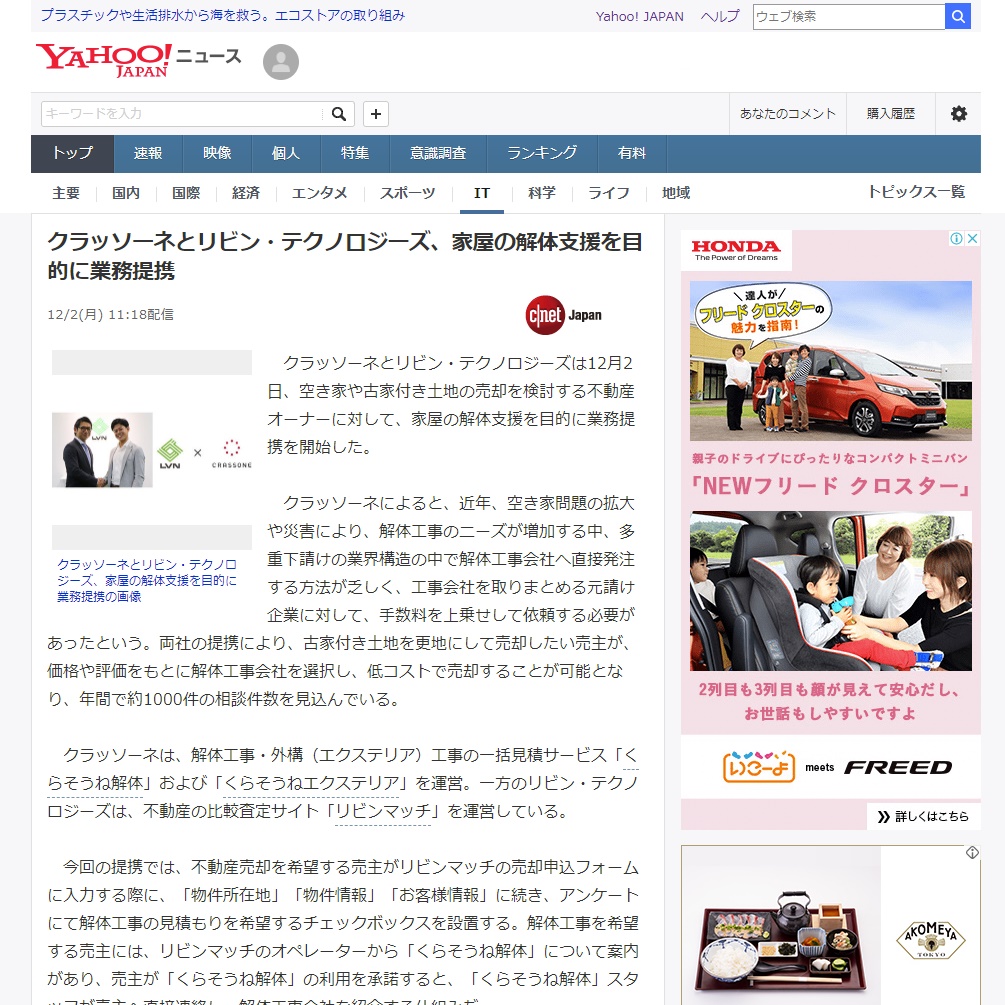The height and width of the screenshot is (1005, 1005).
Task: Open settings gear icon
Action: (x=958, y=114)
